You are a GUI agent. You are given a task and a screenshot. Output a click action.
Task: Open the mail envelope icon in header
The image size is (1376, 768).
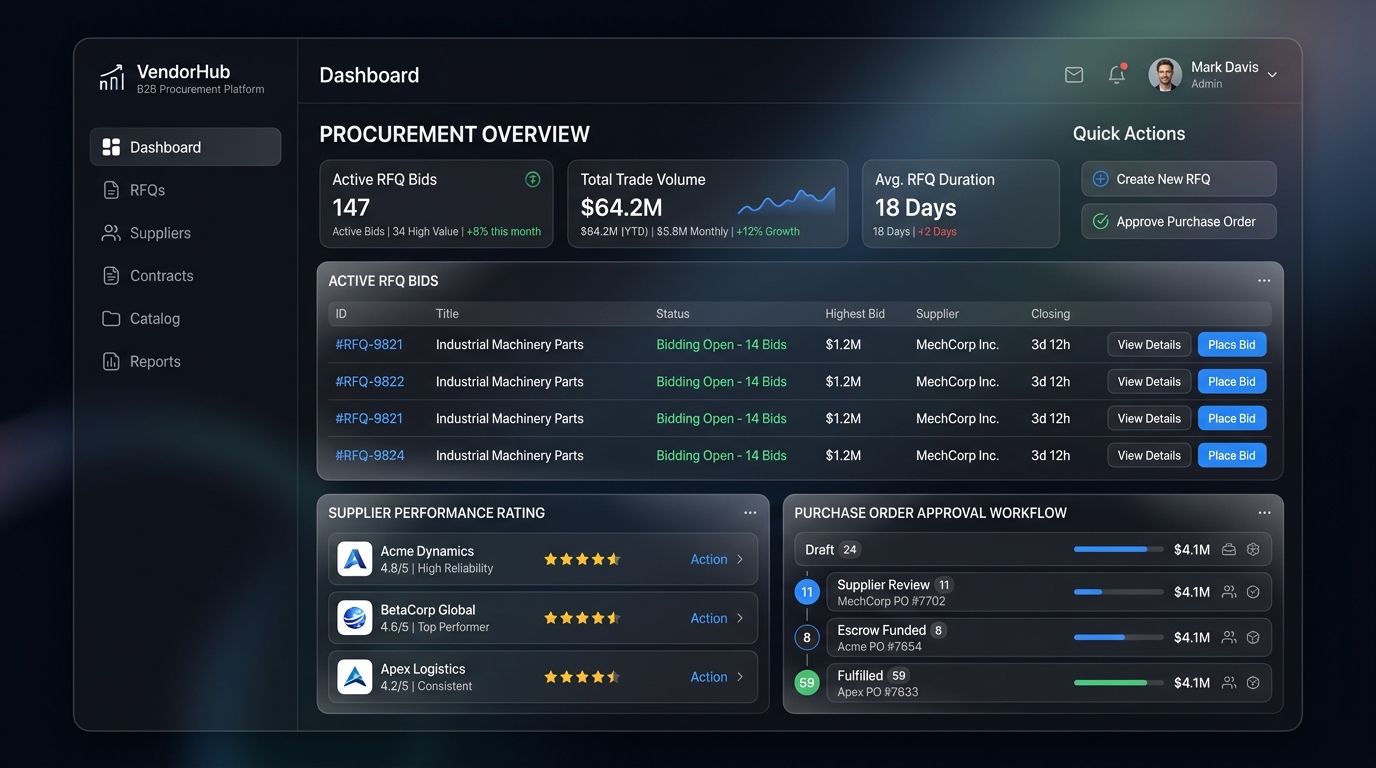point(1074,75)
